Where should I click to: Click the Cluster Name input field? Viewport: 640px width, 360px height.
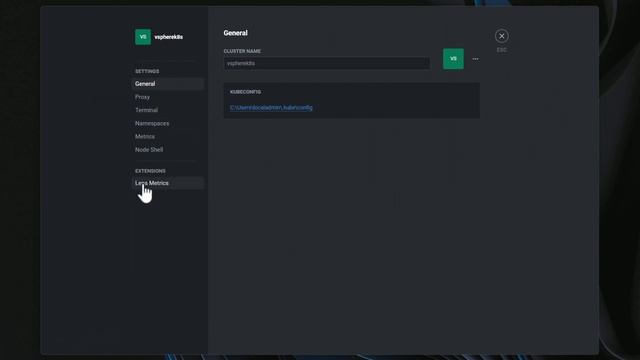(327, 63)
